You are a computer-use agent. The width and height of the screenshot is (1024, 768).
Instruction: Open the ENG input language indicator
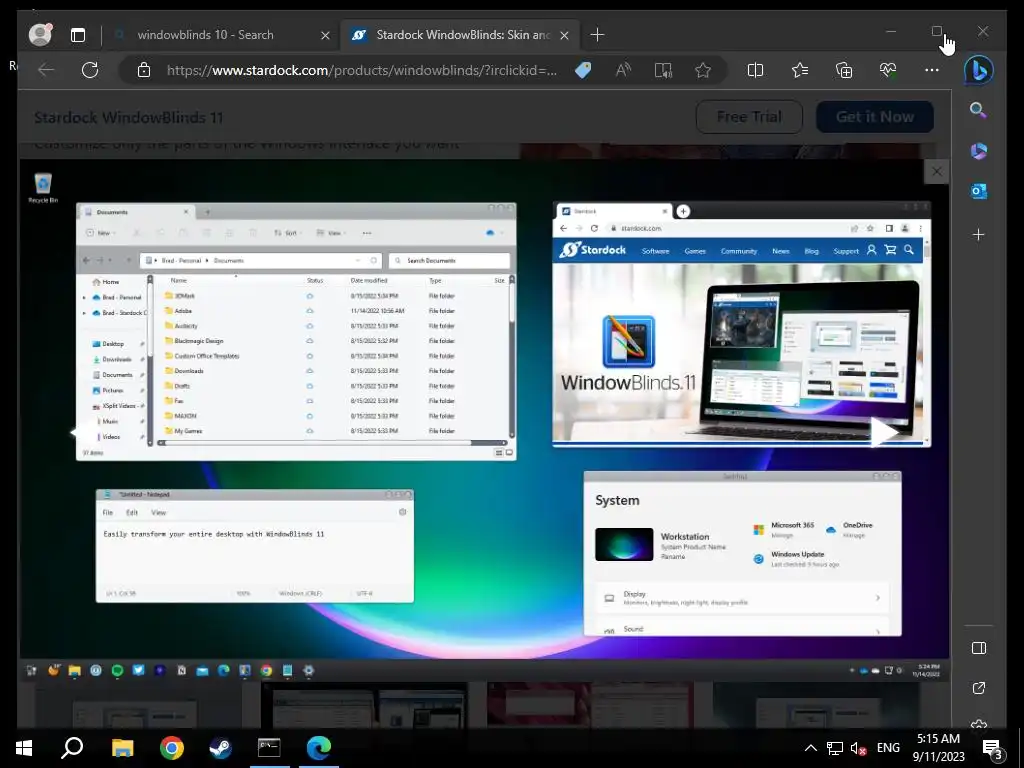(888, 748)
